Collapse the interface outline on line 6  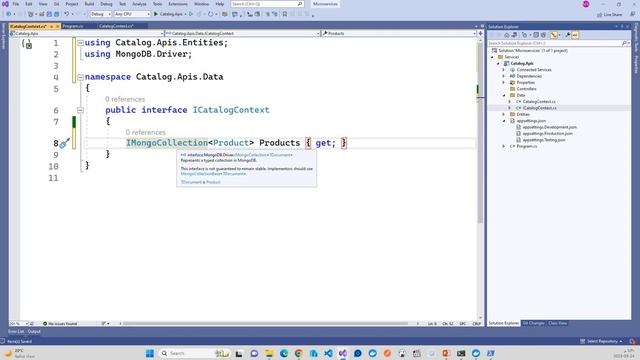coord(80,110)
